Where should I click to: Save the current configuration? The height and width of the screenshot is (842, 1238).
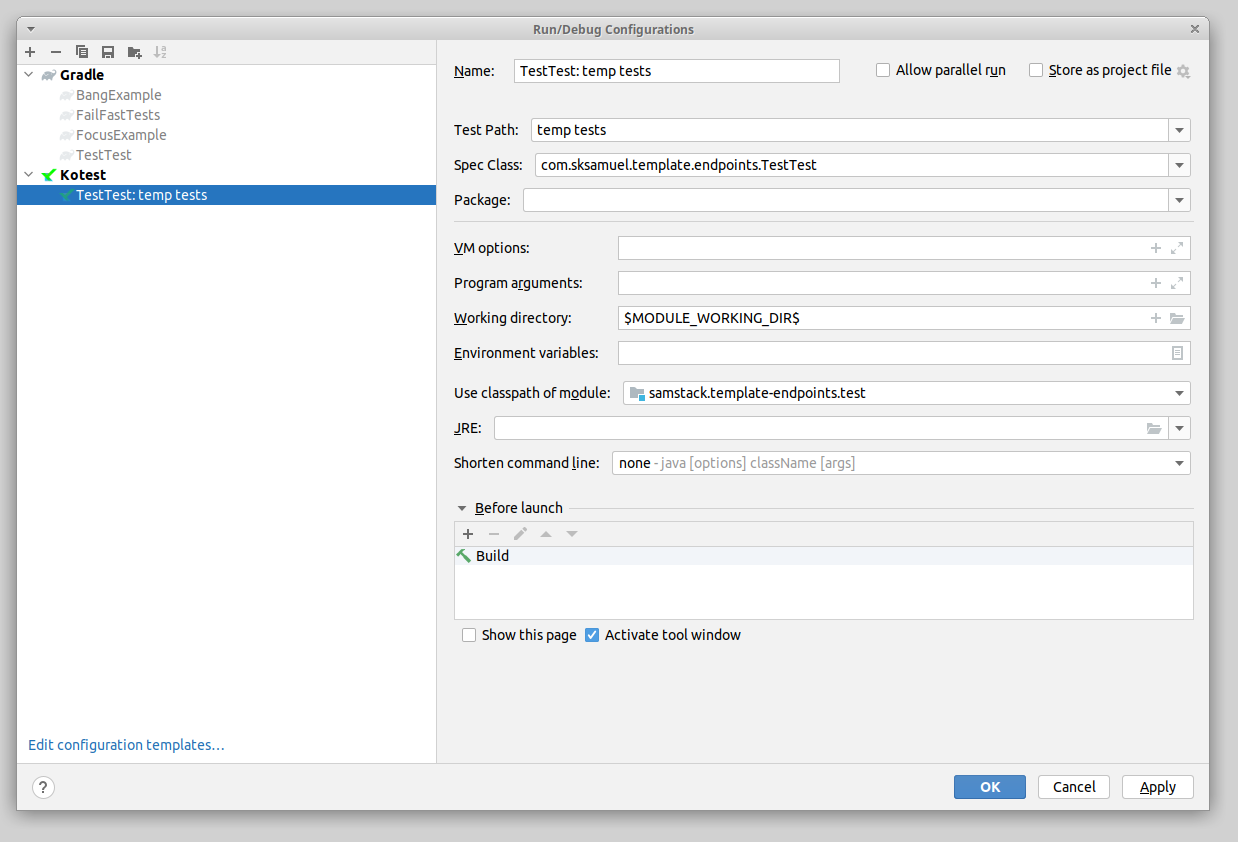107,52
